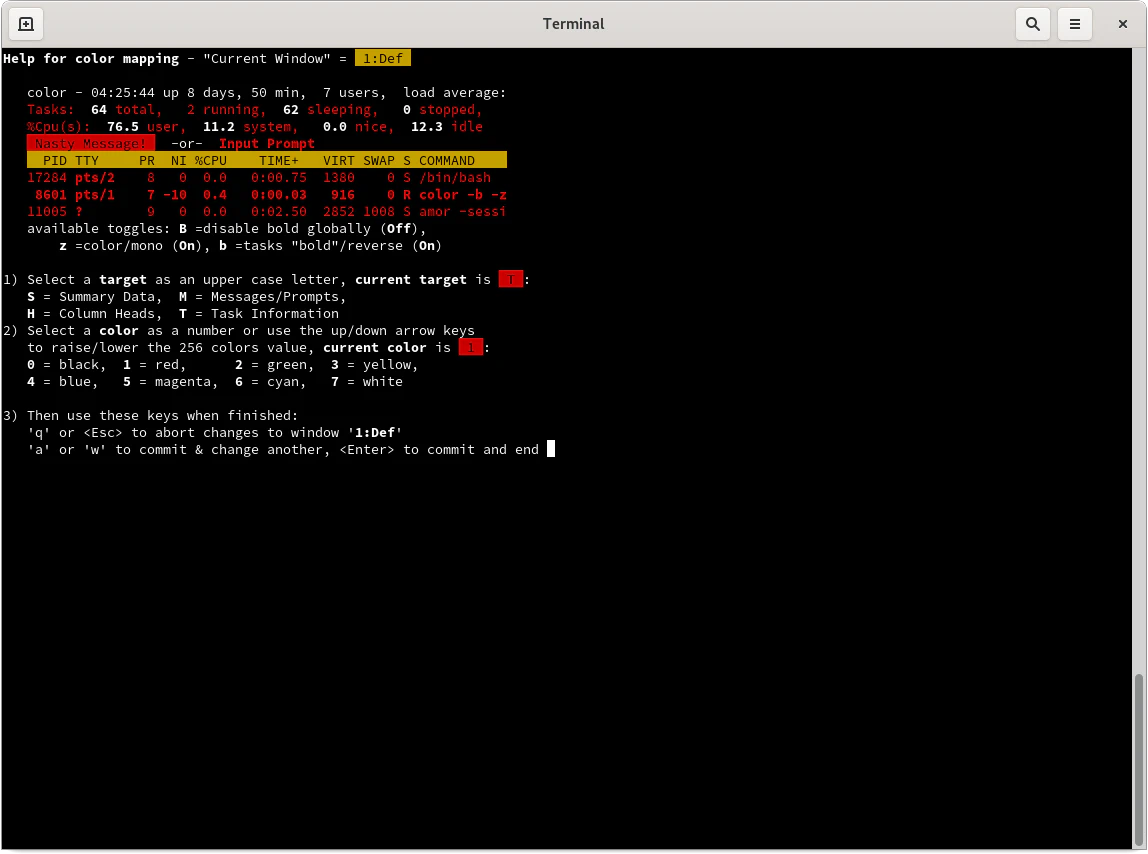The height and width of the screenshot is (854, 1148).
Task: Click the red "Nasty Message!" sample
Action: click(90, 144)
